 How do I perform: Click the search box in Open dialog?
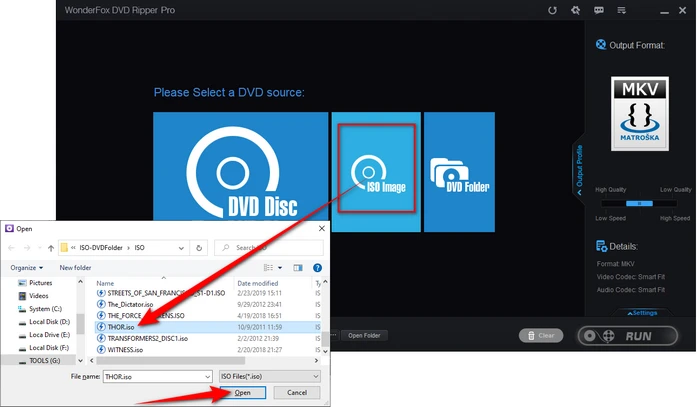click(269, 248)
